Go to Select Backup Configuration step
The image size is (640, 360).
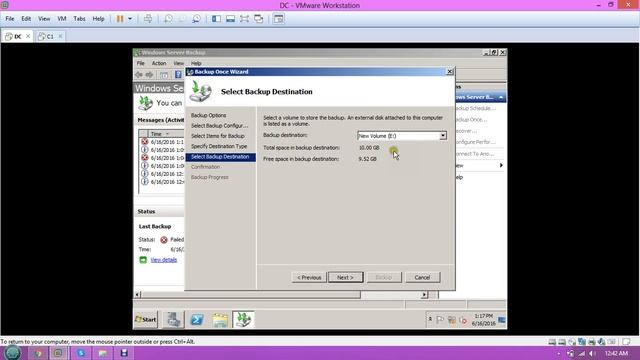(220, 126)
